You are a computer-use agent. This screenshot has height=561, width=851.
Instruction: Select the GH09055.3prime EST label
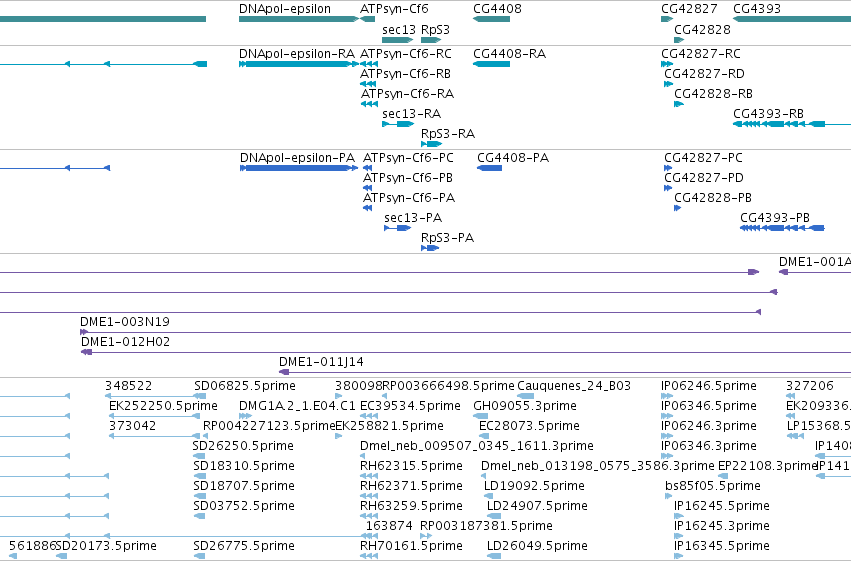point(525,406)
